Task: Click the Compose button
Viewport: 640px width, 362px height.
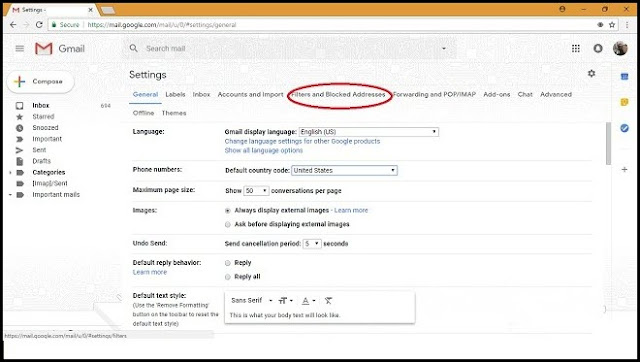Action: 40,82
